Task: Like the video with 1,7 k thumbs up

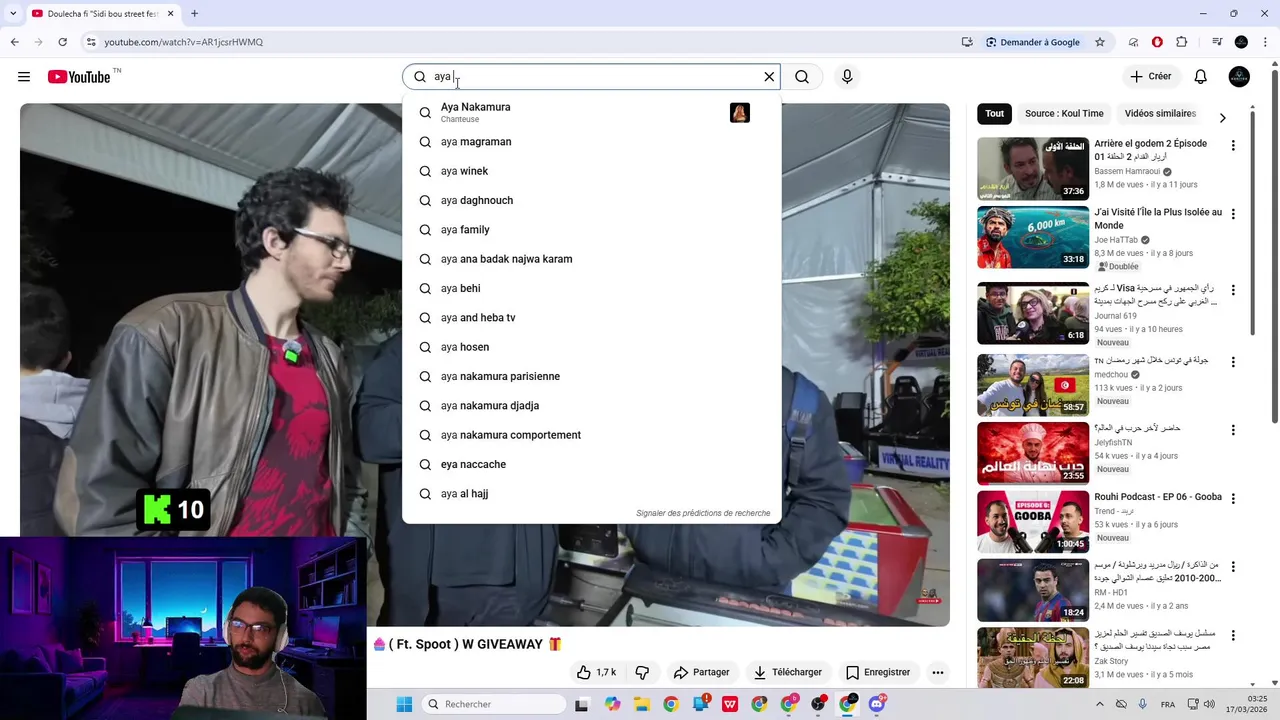Action: click(596, 672)
